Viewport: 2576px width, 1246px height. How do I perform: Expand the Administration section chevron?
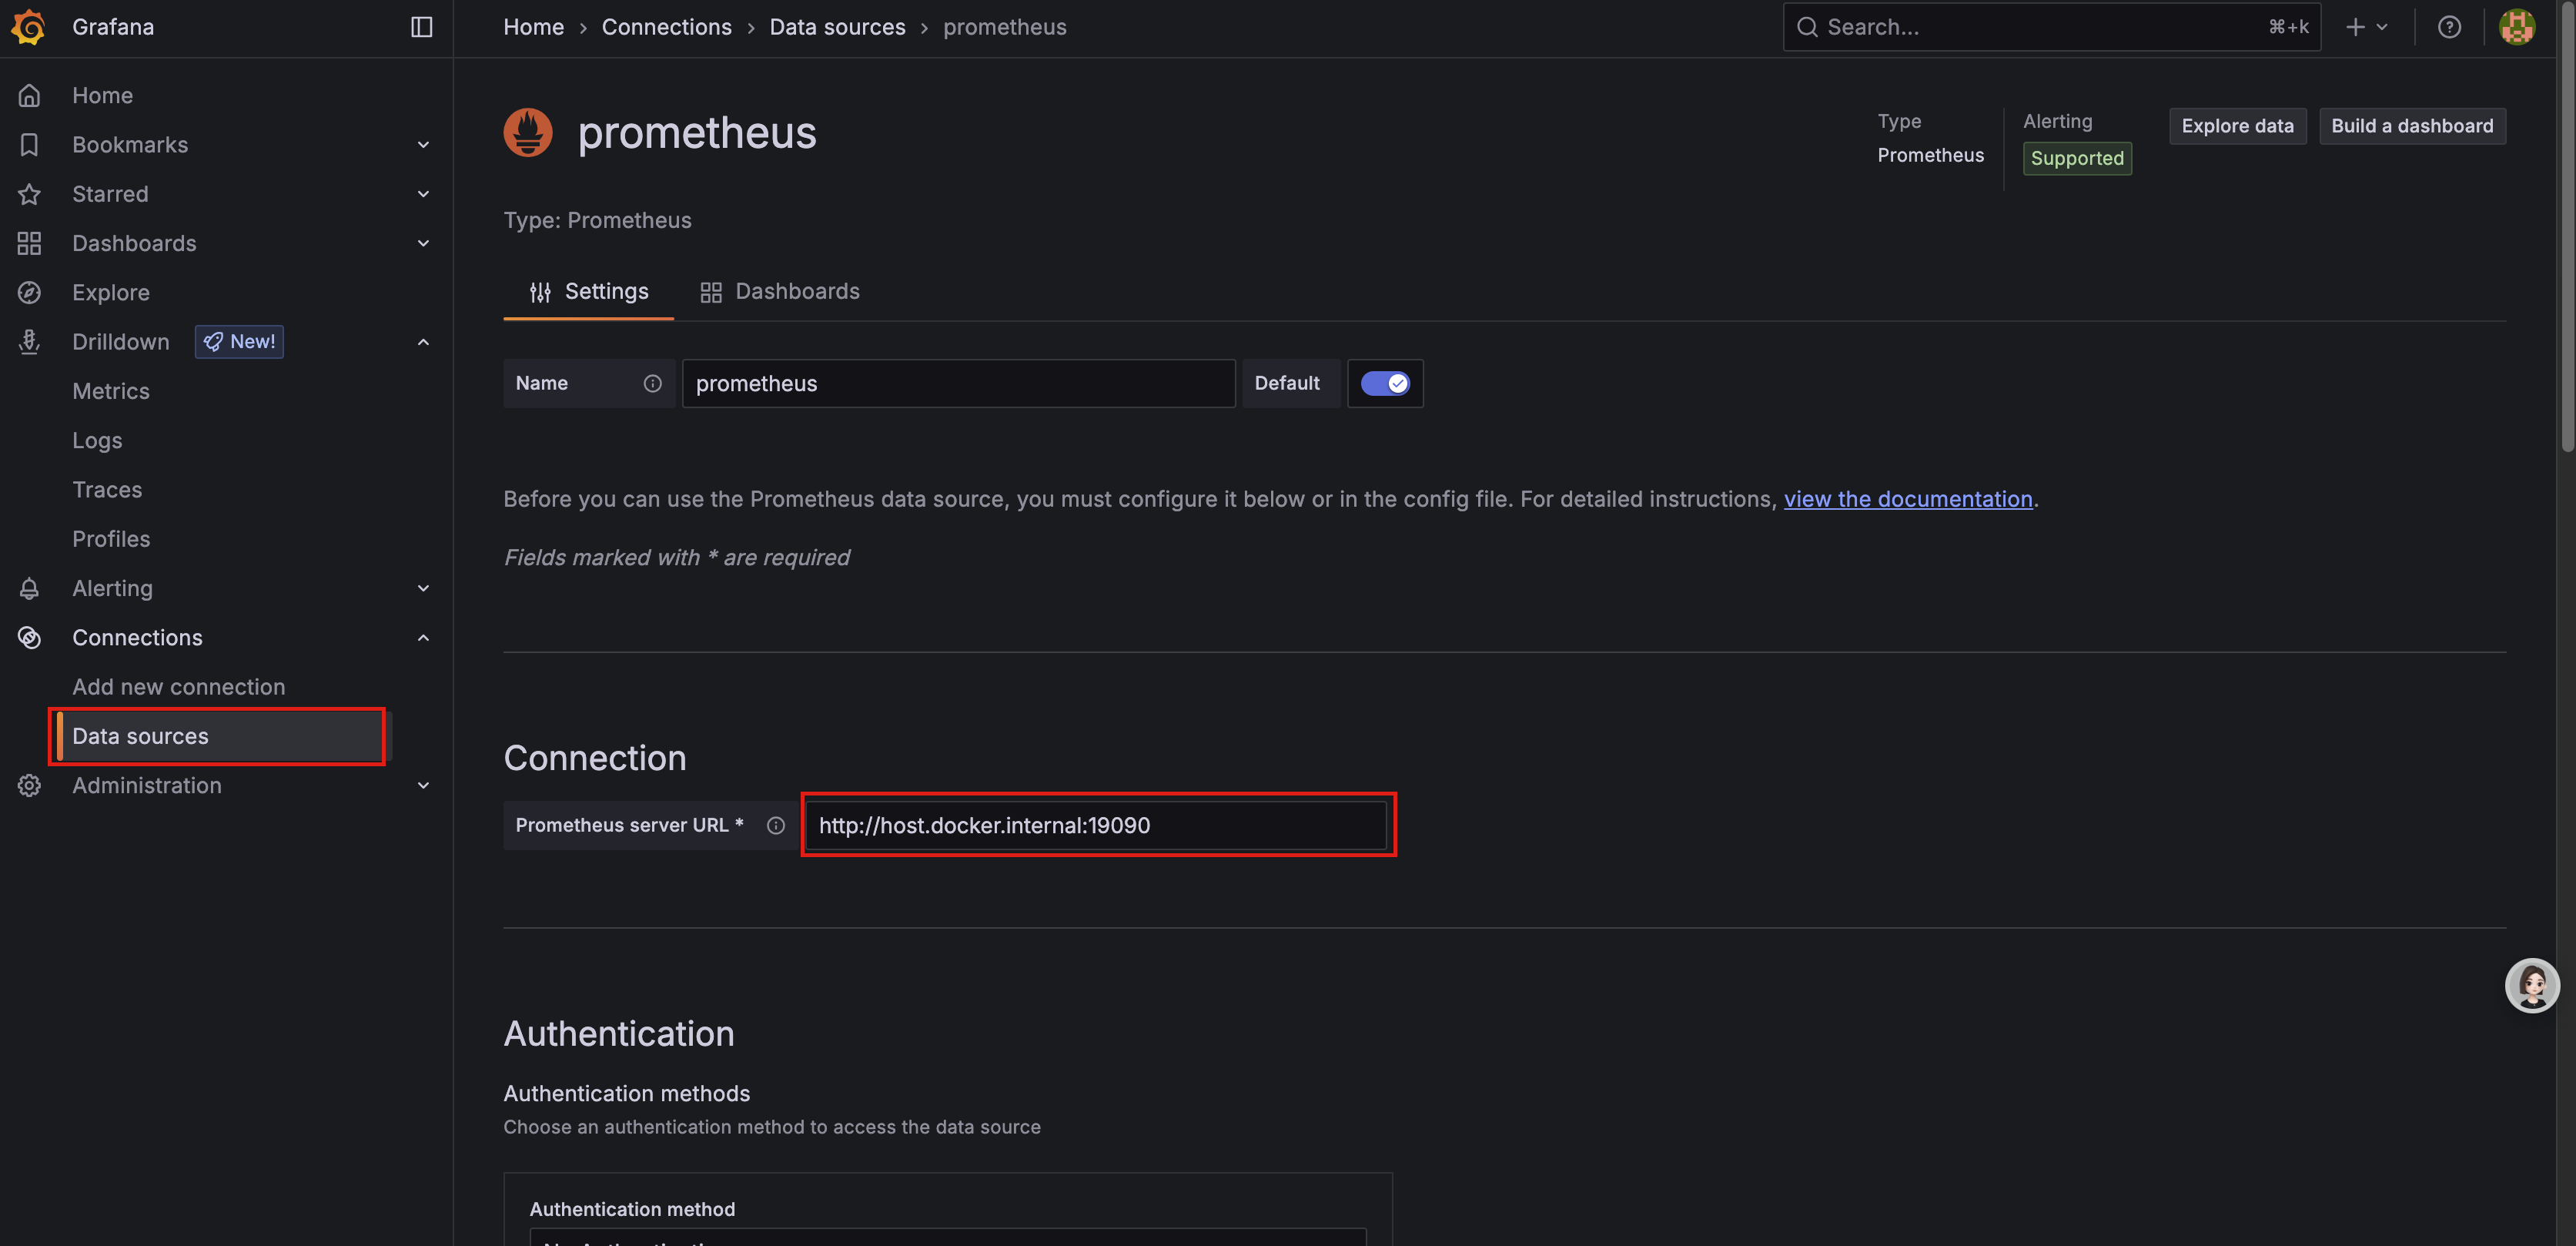click(423, 785)
